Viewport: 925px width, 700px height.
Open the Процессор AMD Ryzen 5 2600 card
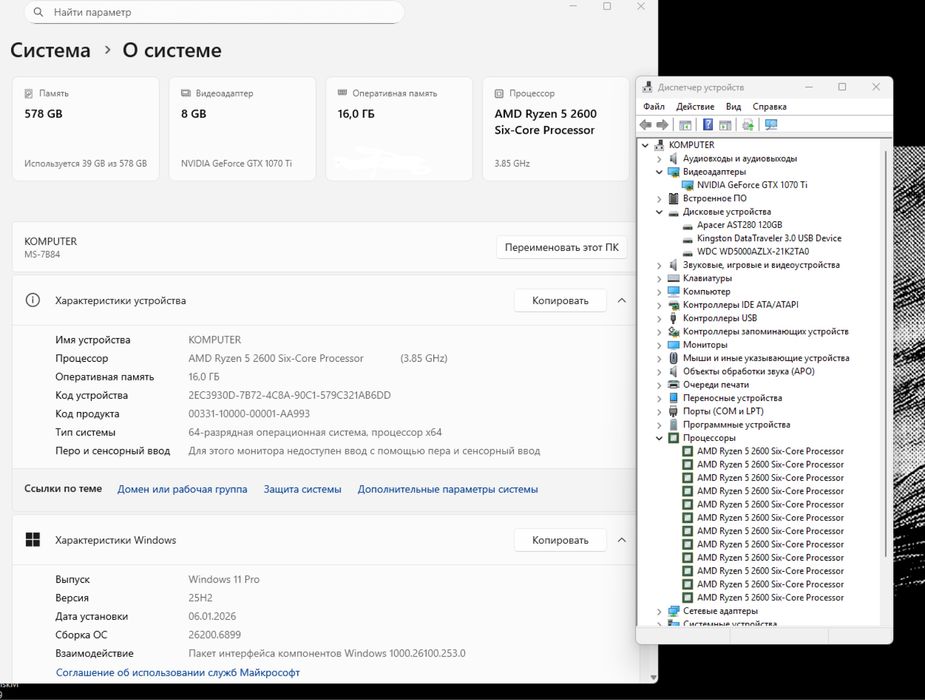[556, 129]
